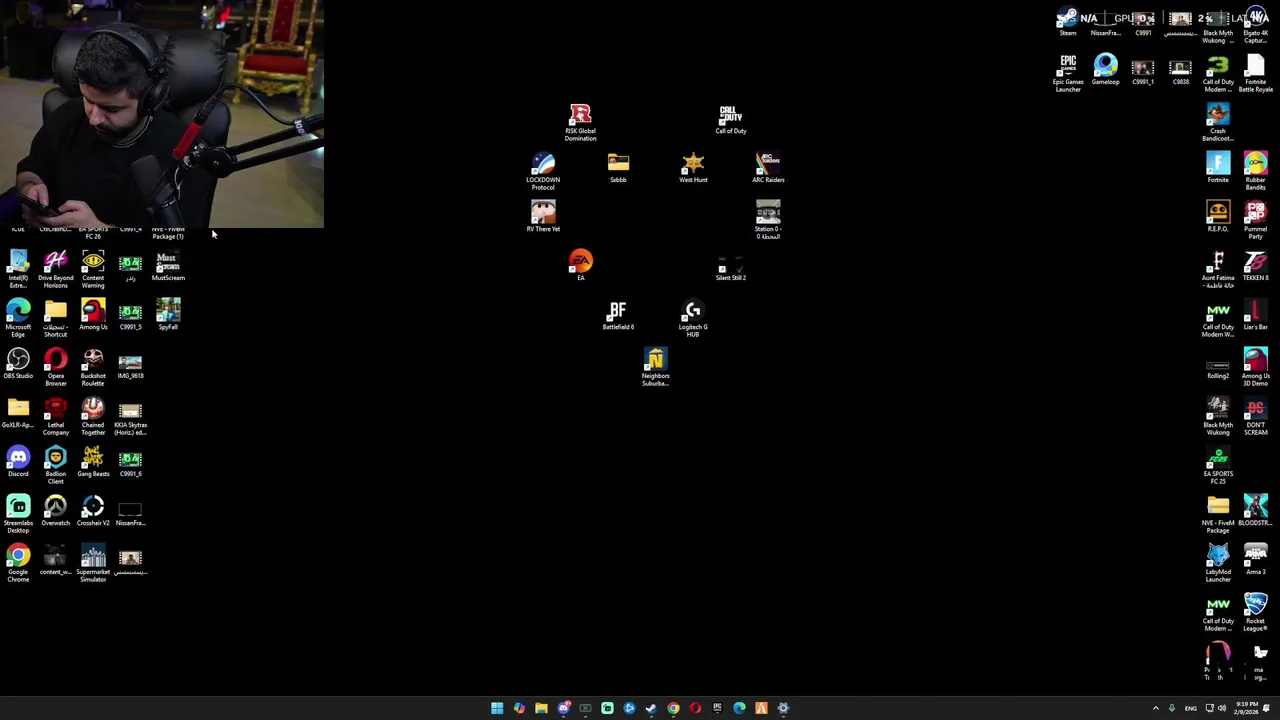
Task: Launch Opera Browser from desktop
Action: [x=55, y=367]
